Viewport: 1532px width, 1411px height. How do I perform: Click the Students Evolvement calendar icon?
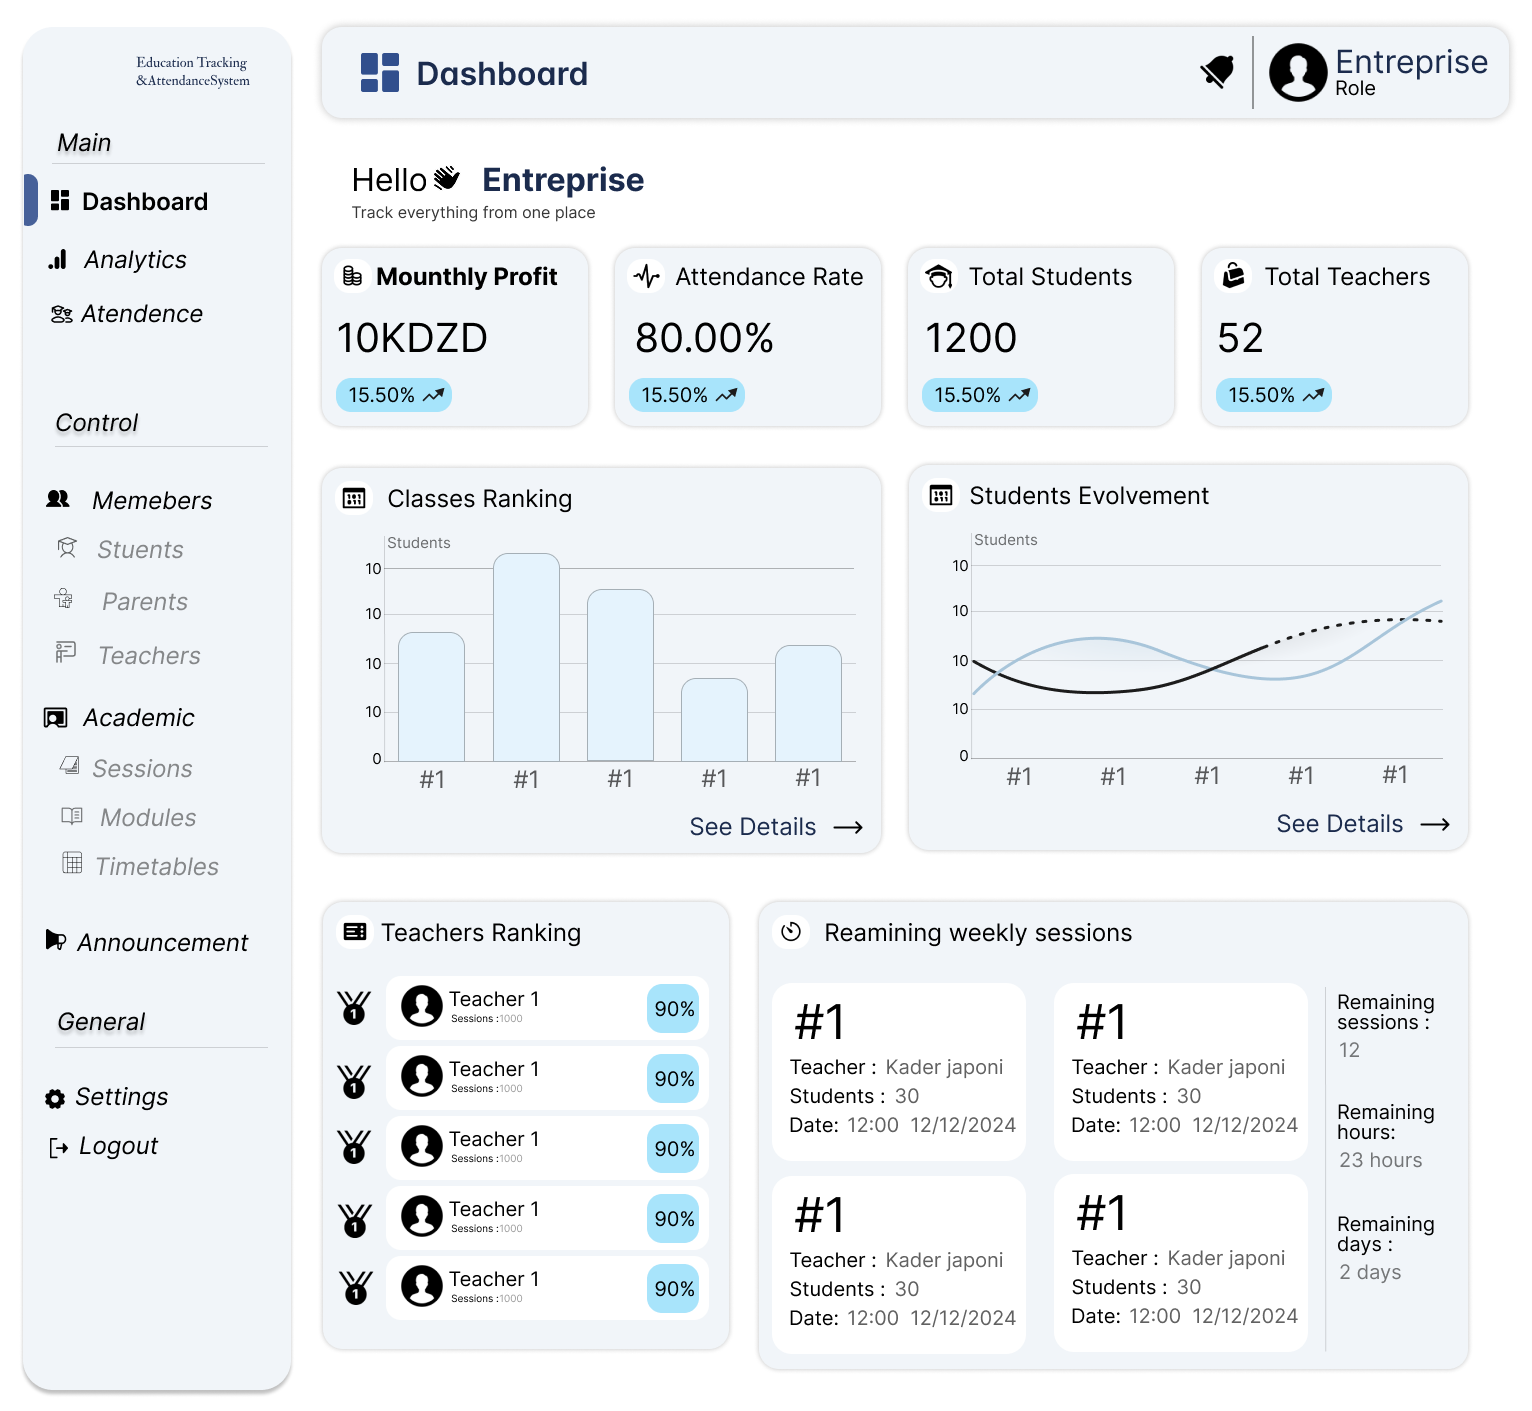coord(941,495)
